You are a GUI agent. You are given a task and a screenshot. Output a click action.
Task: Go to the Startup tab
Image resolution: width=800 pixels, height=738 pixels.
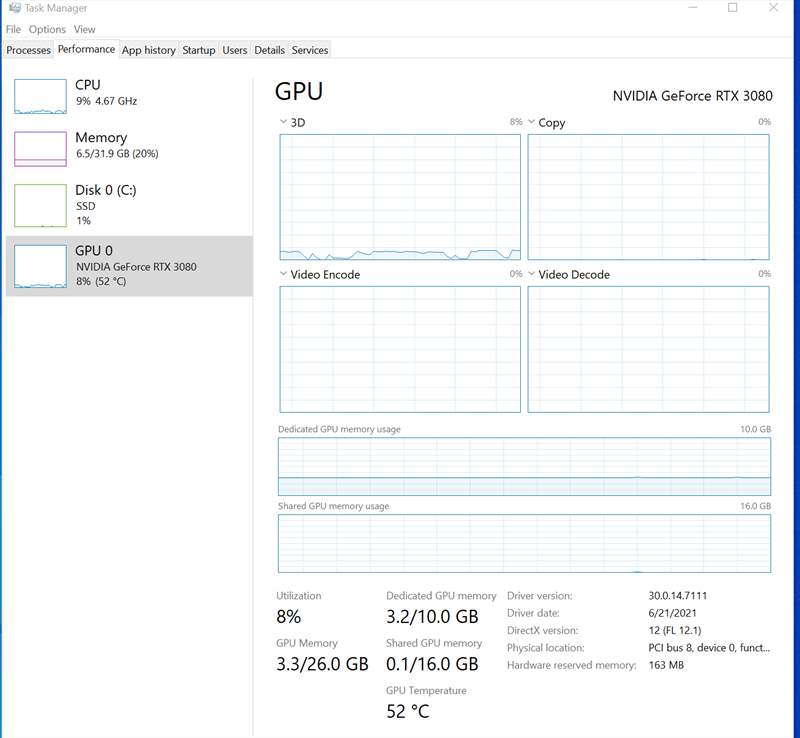click(x=198, y=50)
